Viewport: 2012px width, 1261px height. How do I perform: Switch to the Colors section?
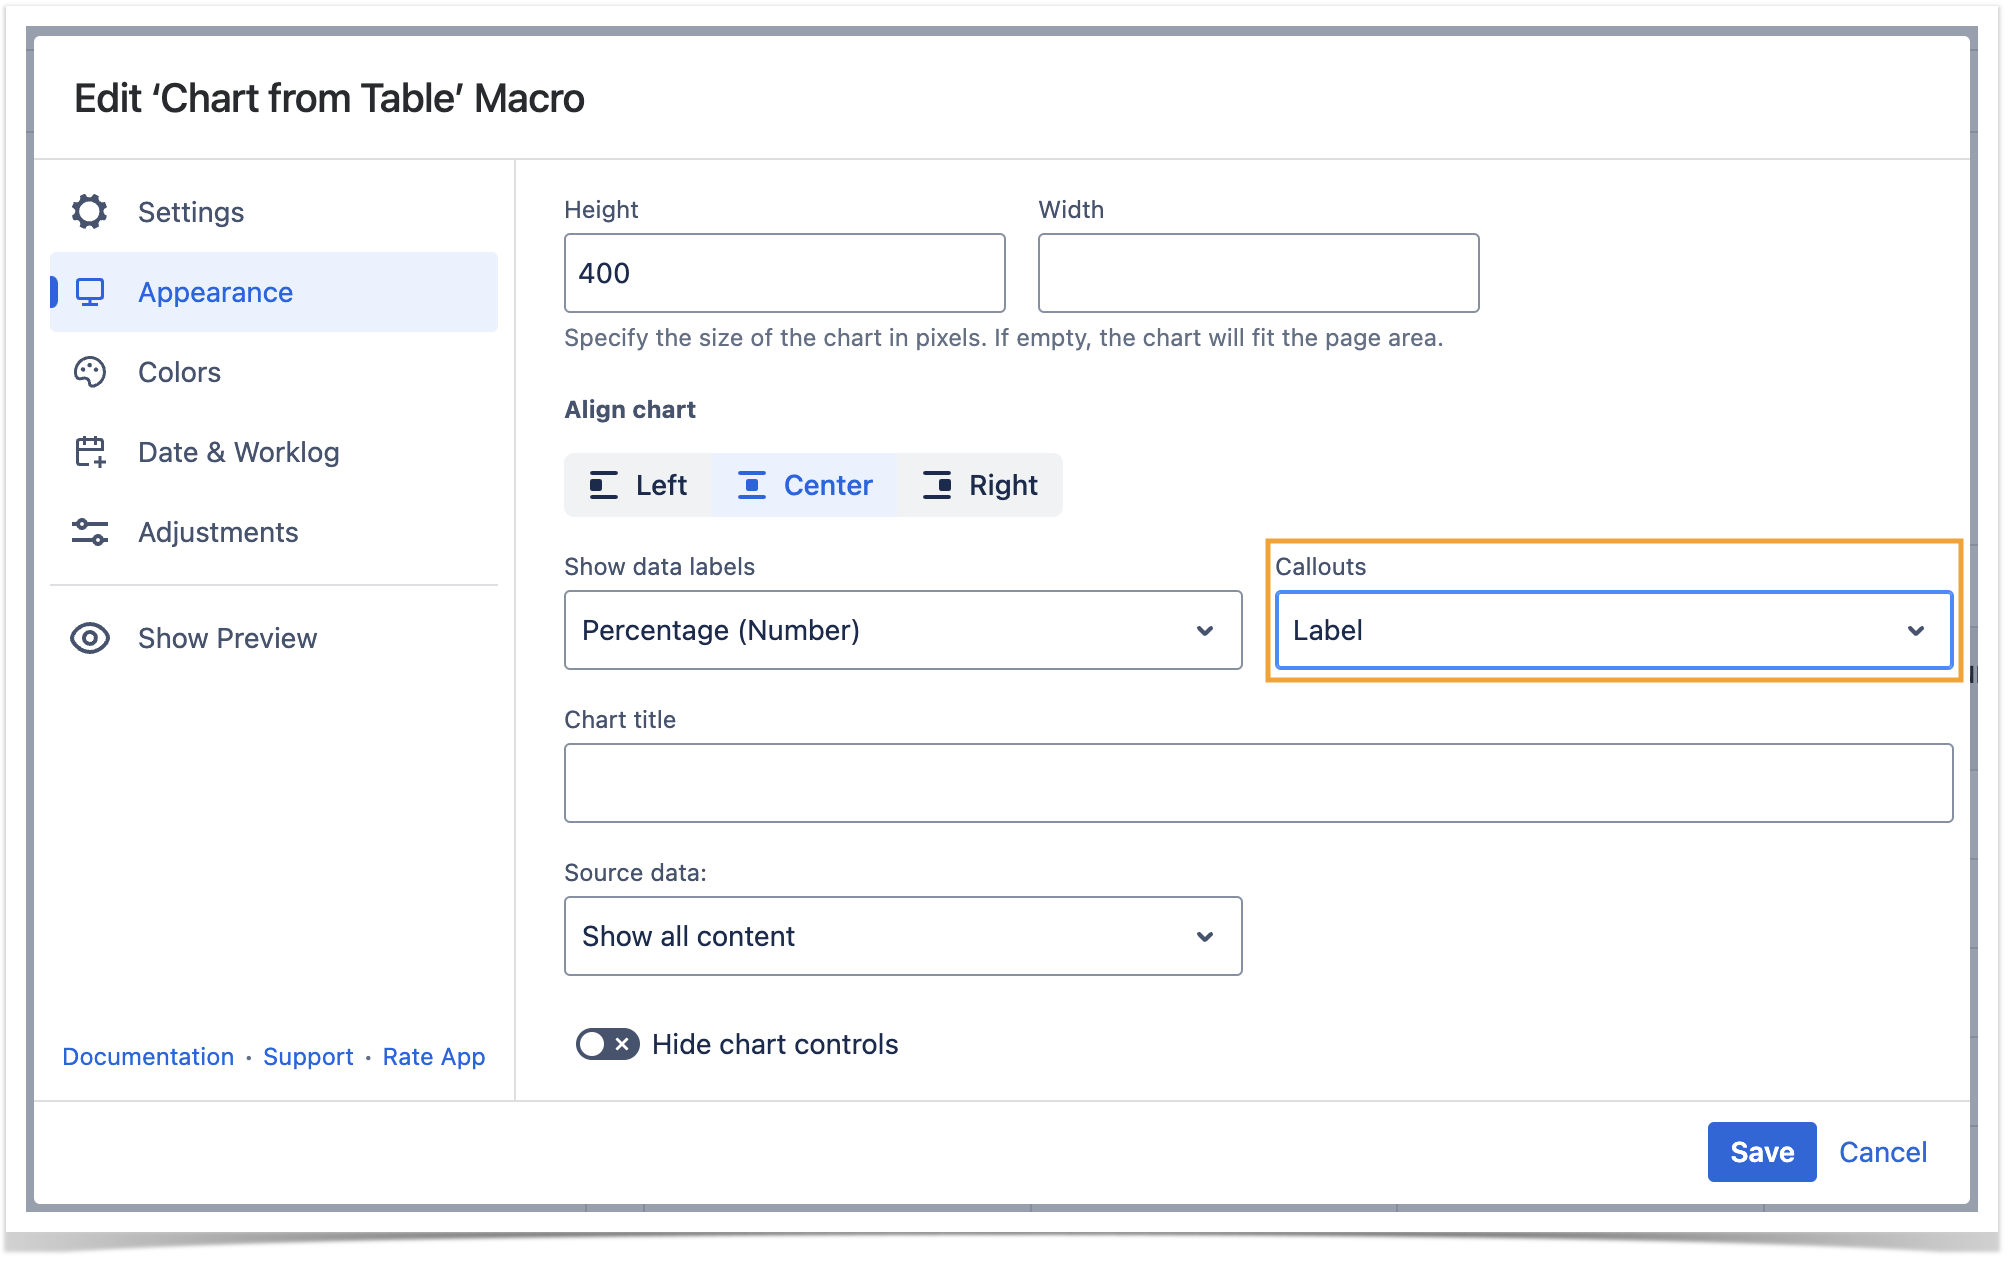click(x=179, y=372)
